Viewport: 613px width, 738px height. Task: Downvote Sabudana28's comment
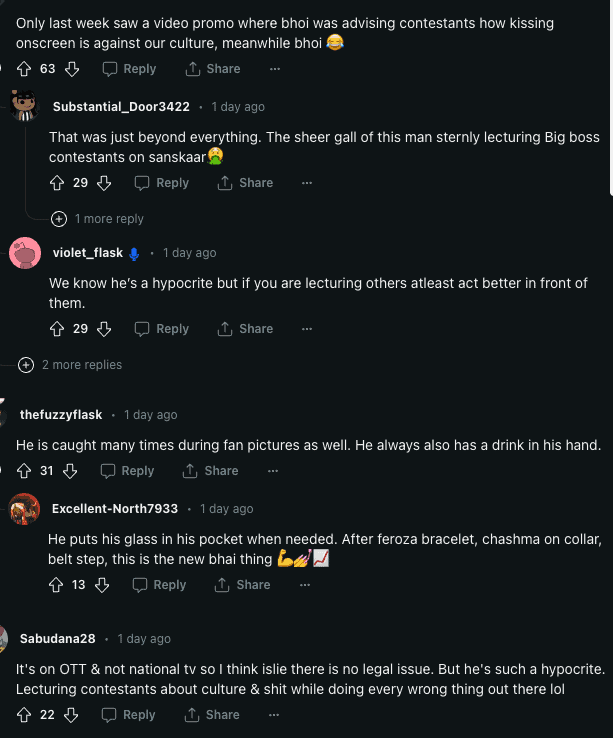tap(71, 715)
